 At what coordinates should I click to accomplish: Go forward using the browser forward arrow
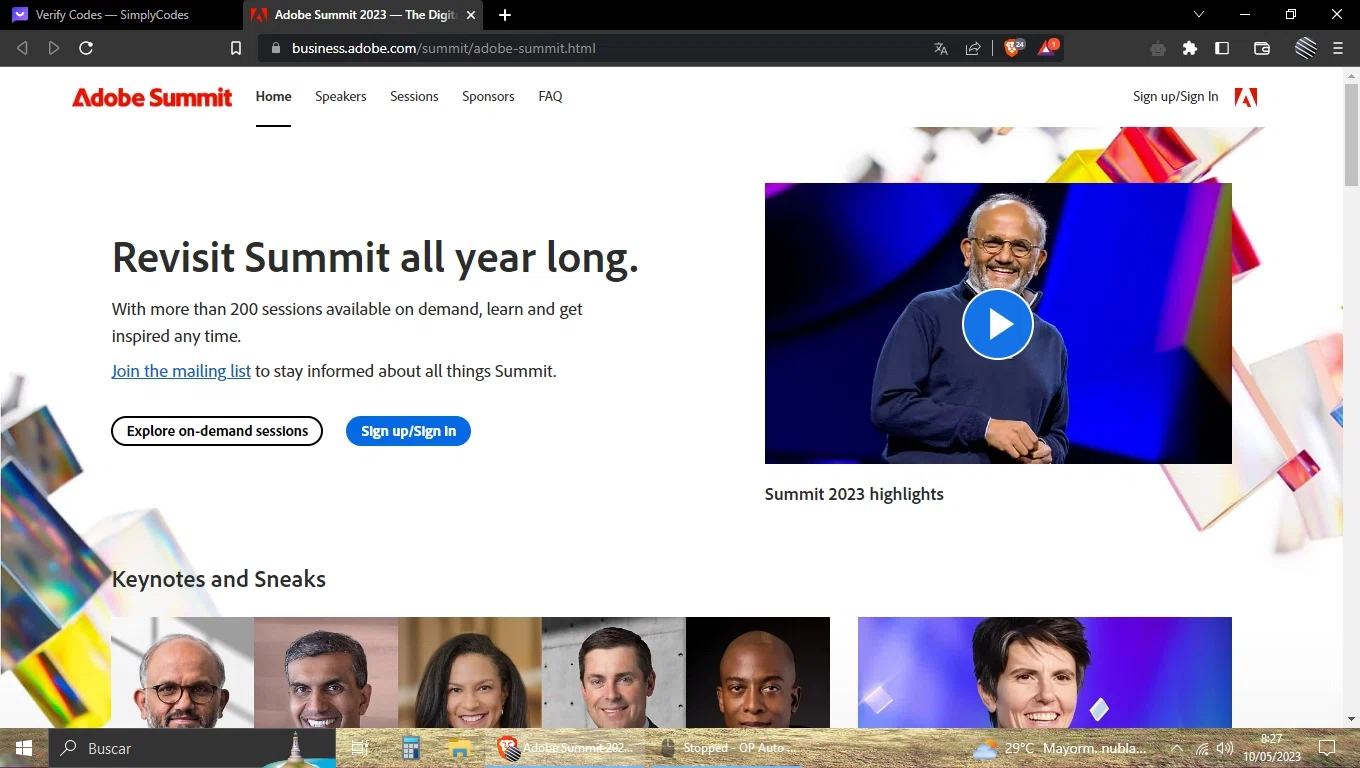point(54,48)
